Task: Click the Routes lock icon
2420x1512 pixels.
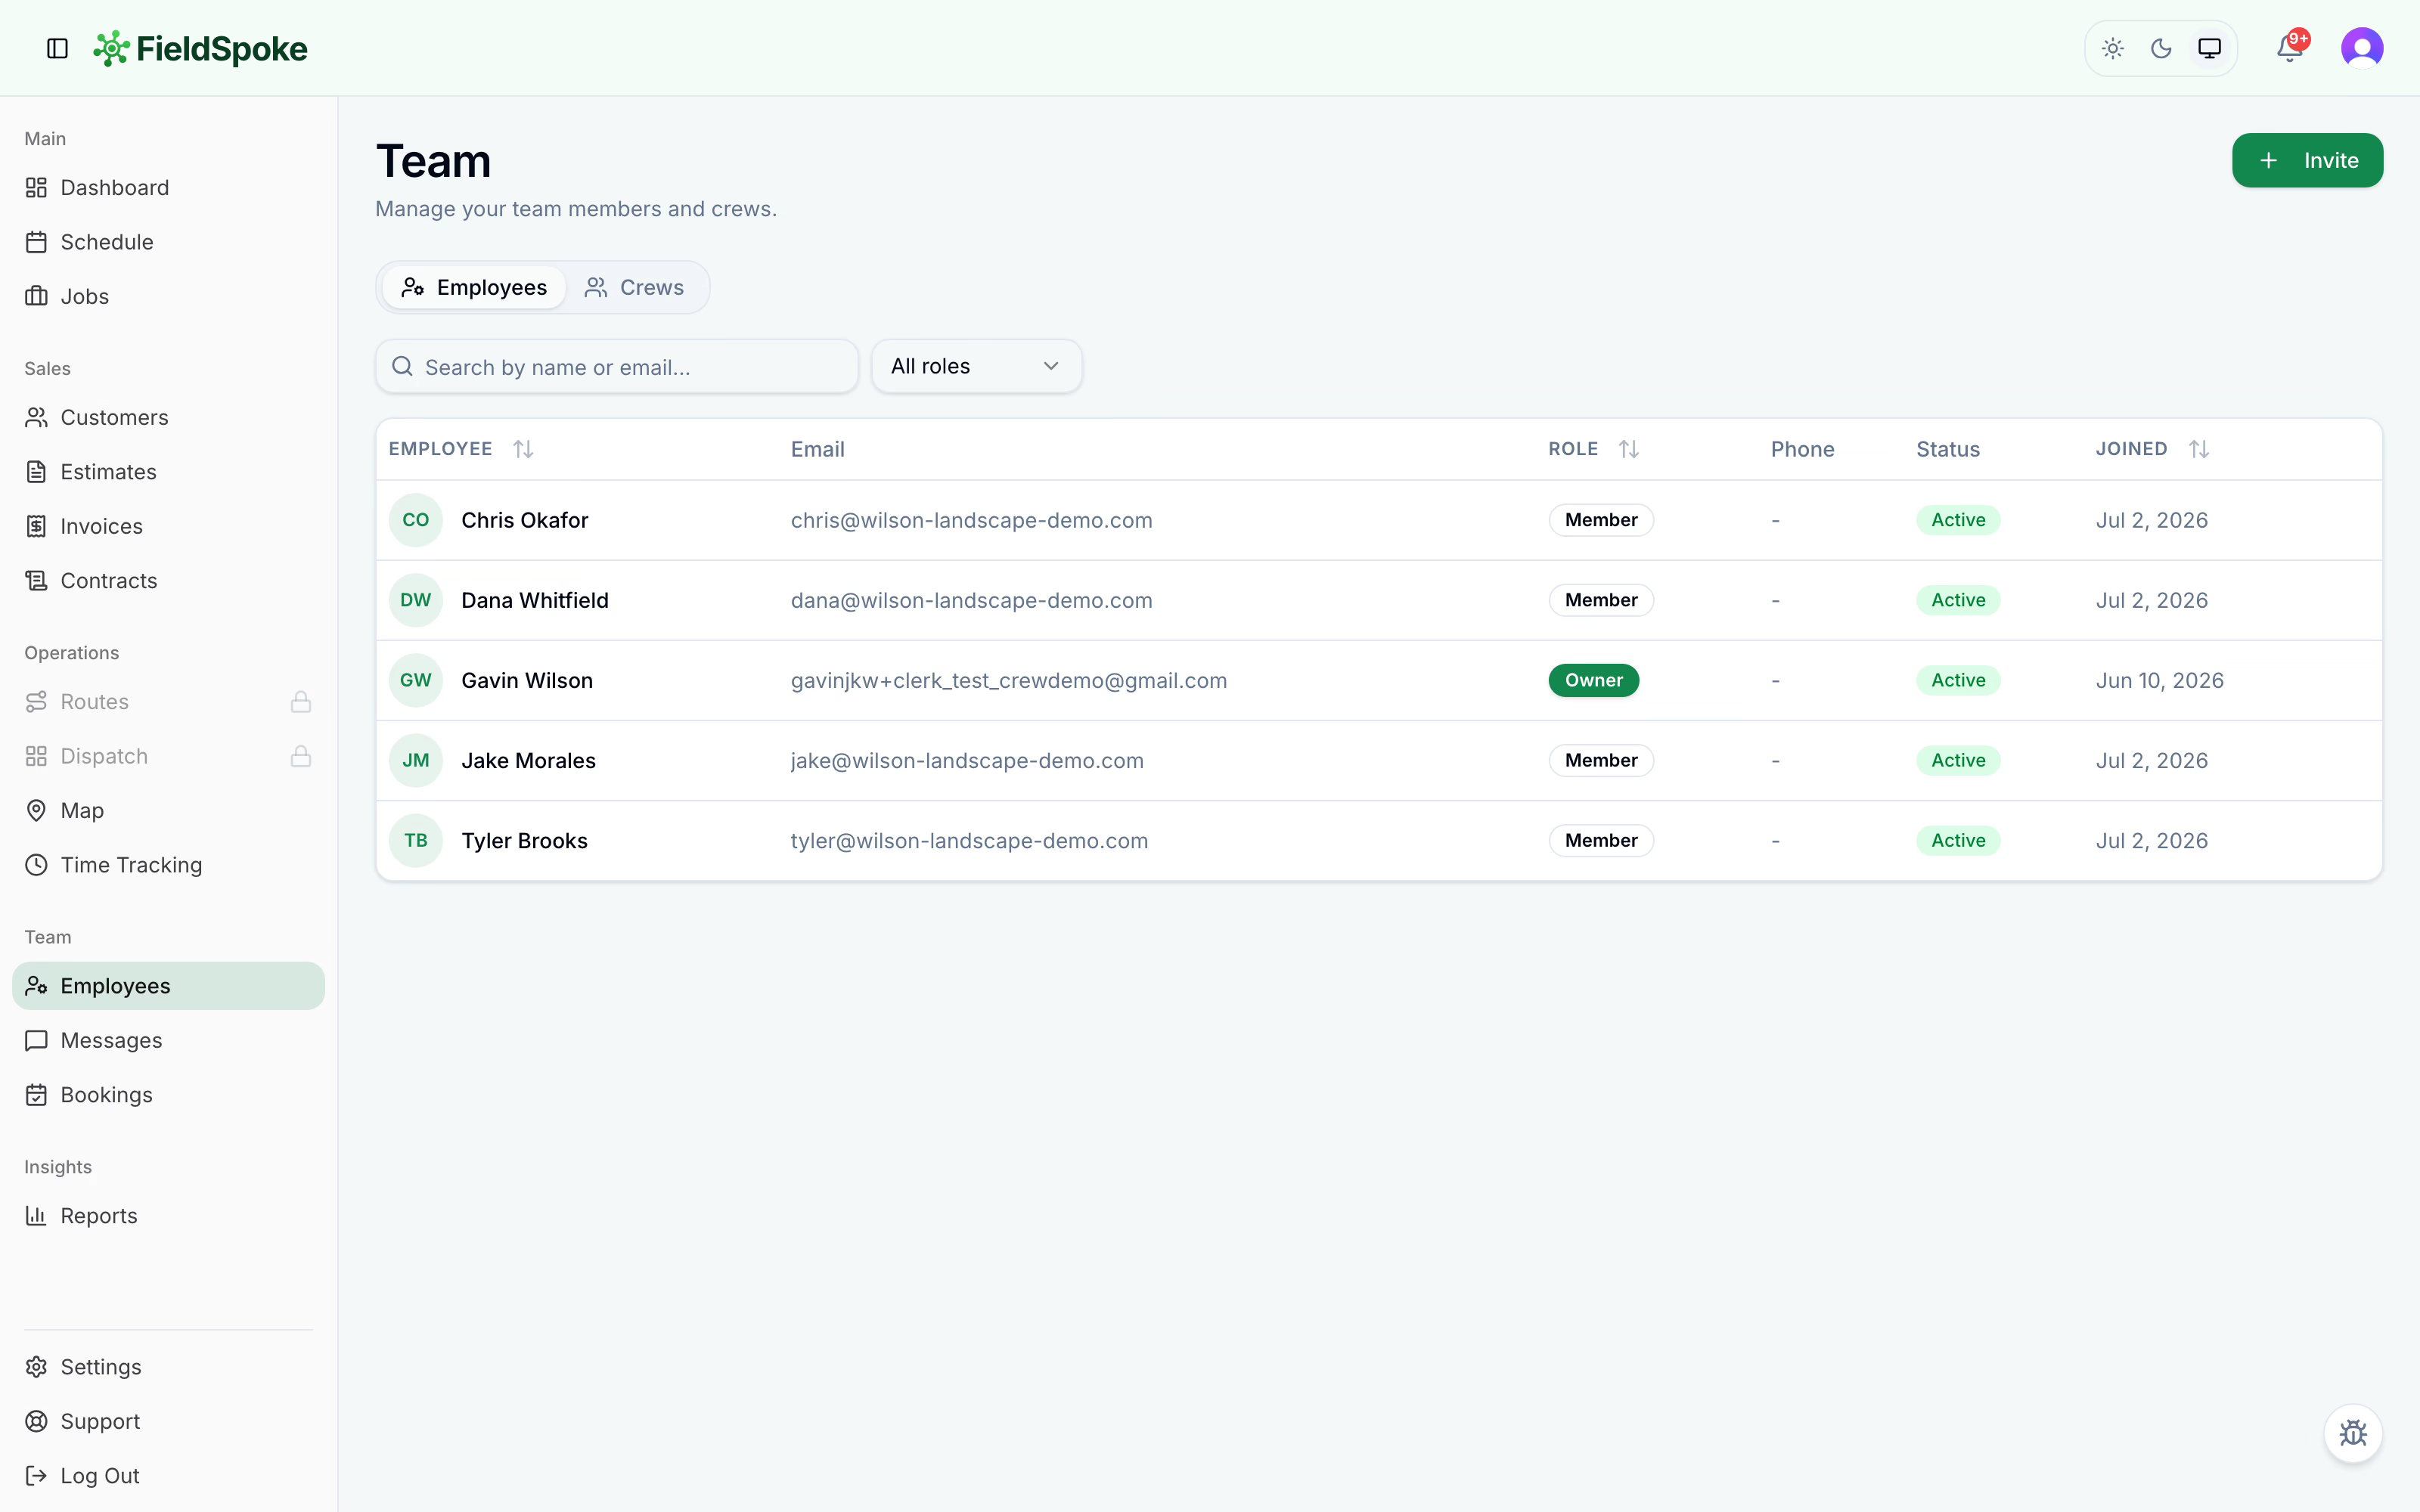Action: [300, 702]
